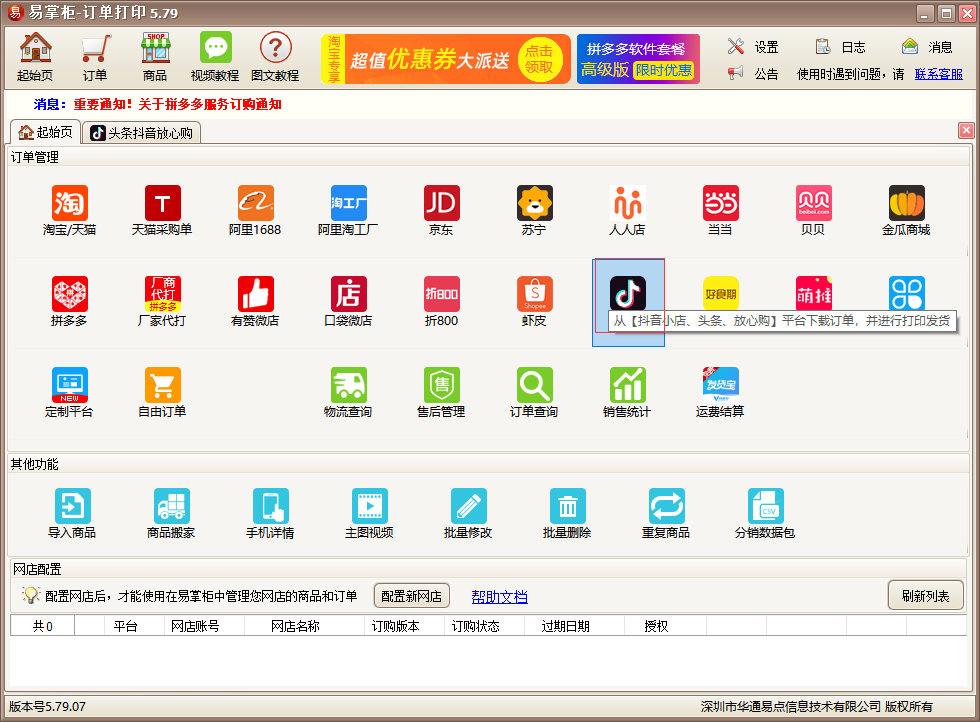Open 运费结算 freight settlement

pos(721,393)
